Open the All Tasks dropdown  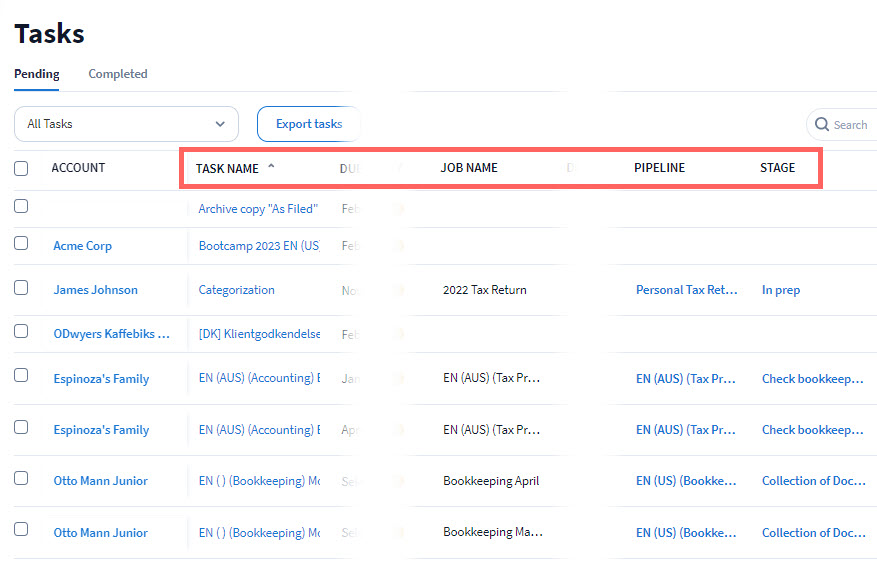[126, 124]
